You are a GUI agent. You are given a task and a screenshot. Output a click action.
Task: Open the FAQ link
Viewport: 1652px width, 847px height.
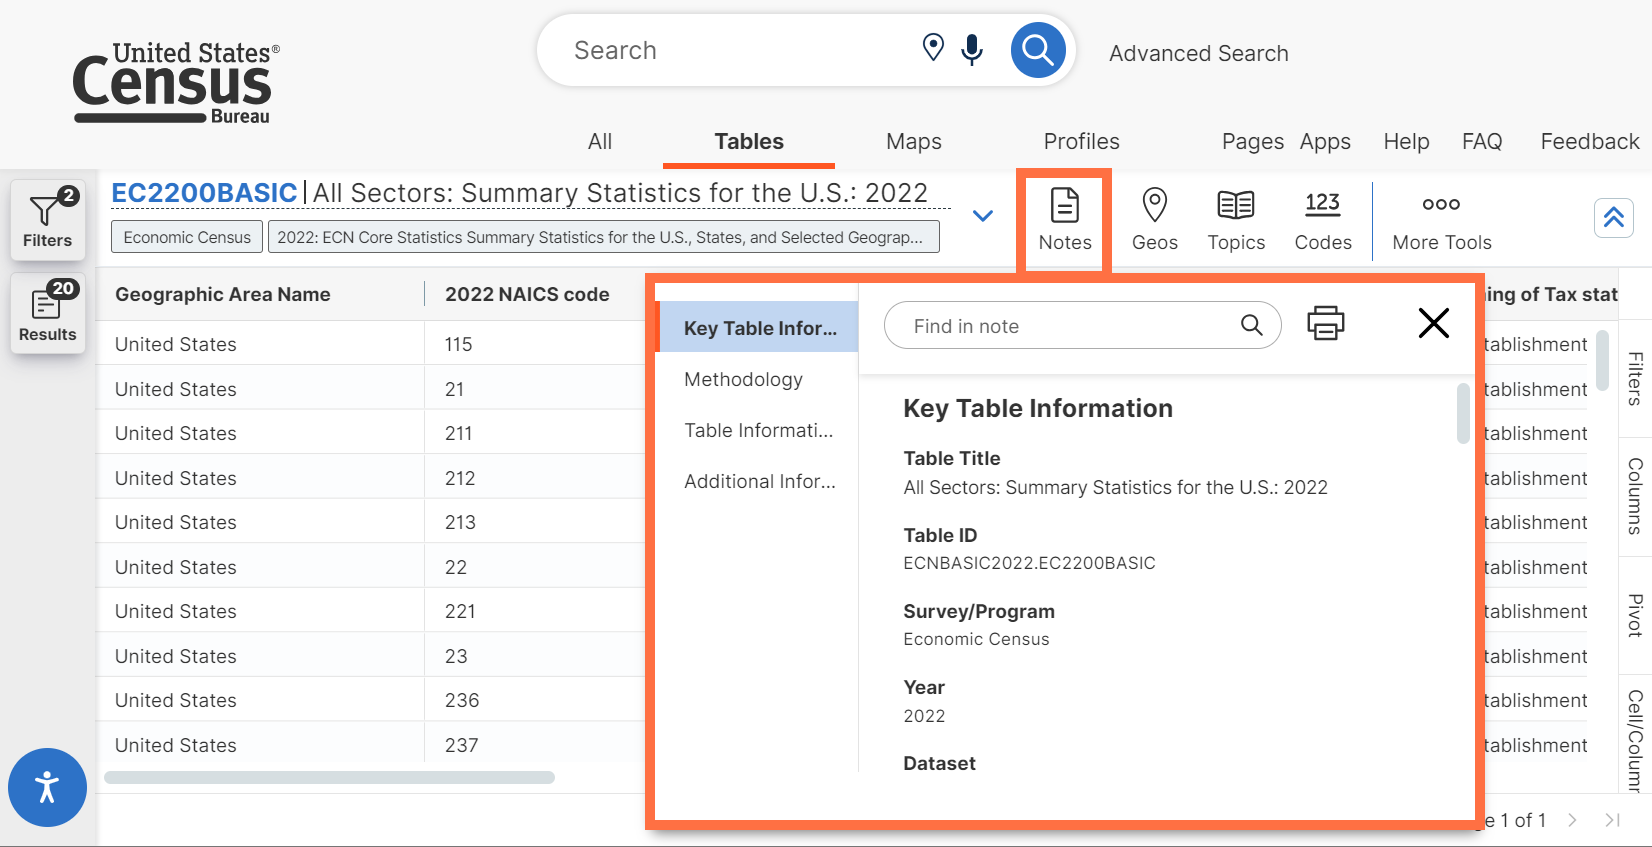click(x=1482, y=141)
